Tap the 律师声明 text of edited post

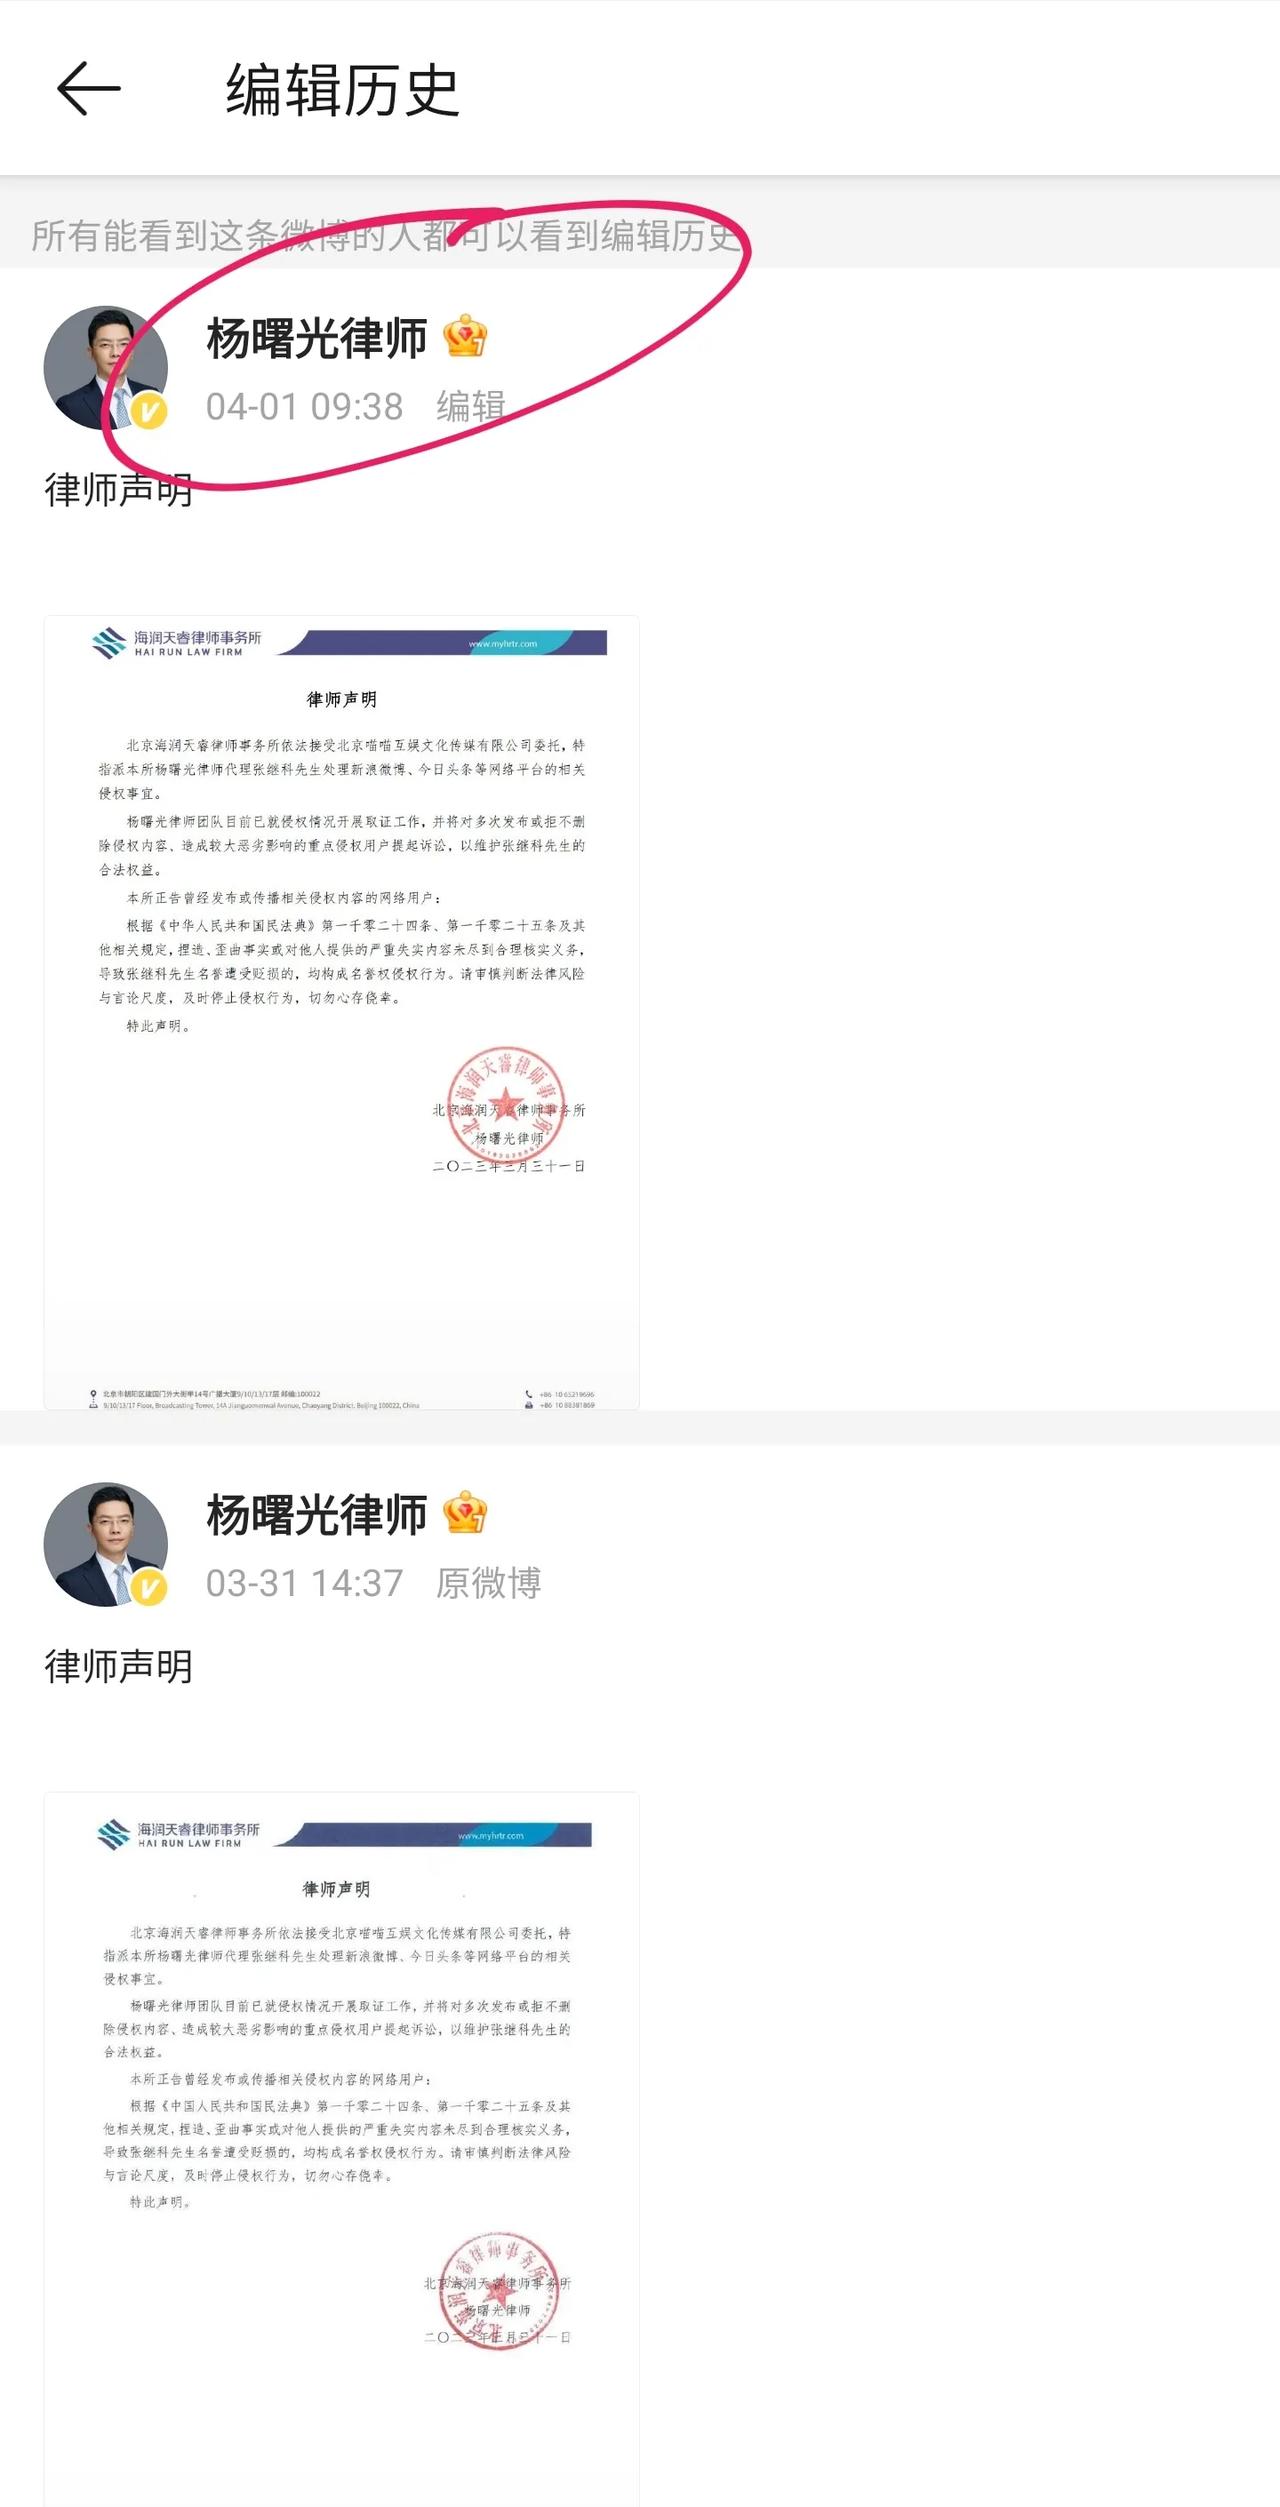(x=118, y=490)
